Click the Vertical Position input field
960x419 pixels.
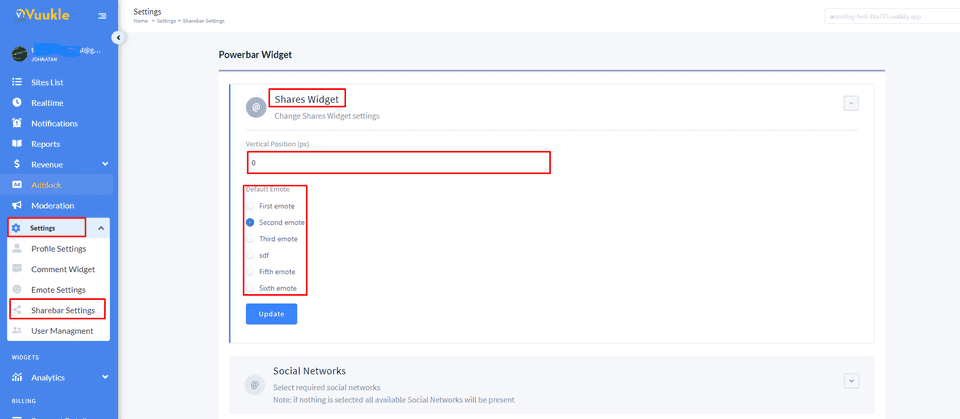click(x=399, y=163)
